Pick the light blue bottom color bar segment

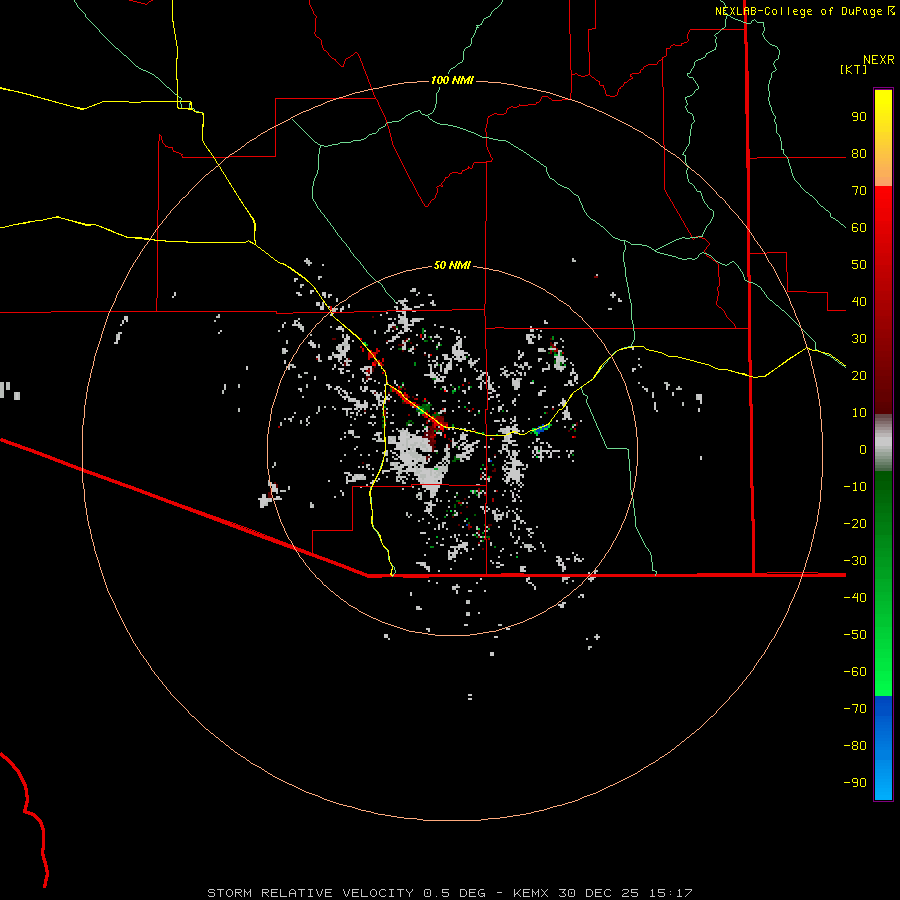(x=883, y=781)
